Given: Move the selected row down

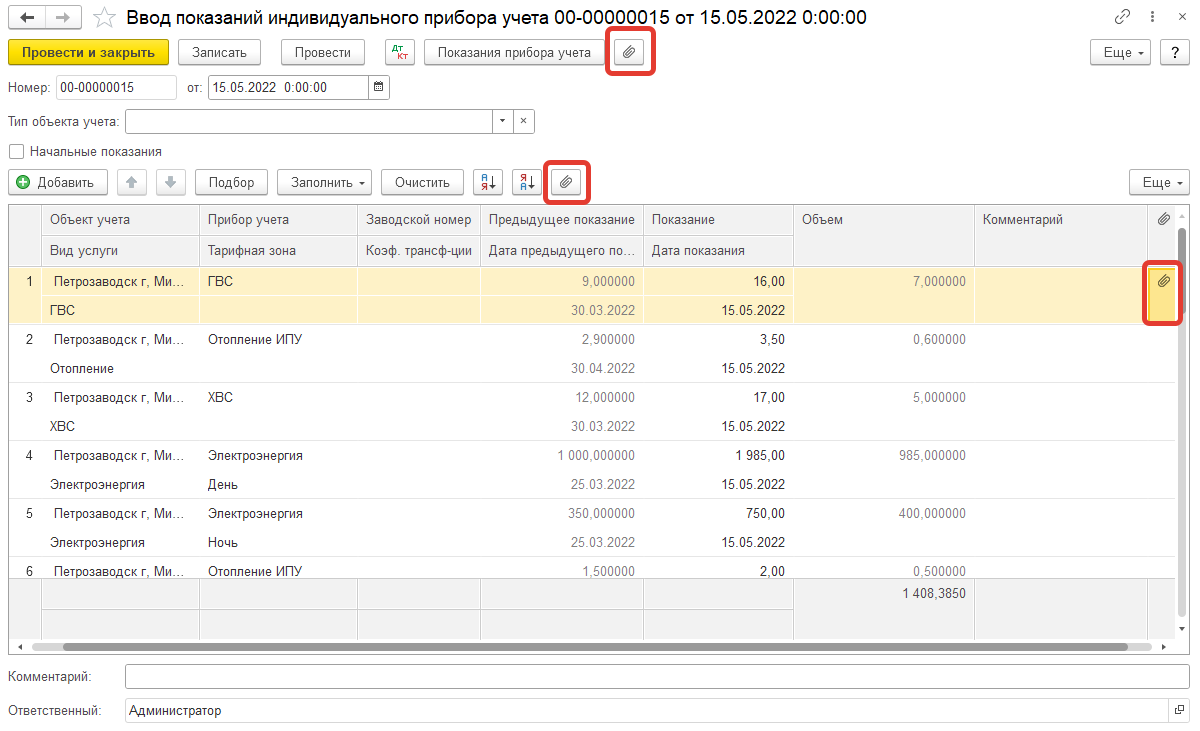Looking at the screenshot, I should pos(170,182).
